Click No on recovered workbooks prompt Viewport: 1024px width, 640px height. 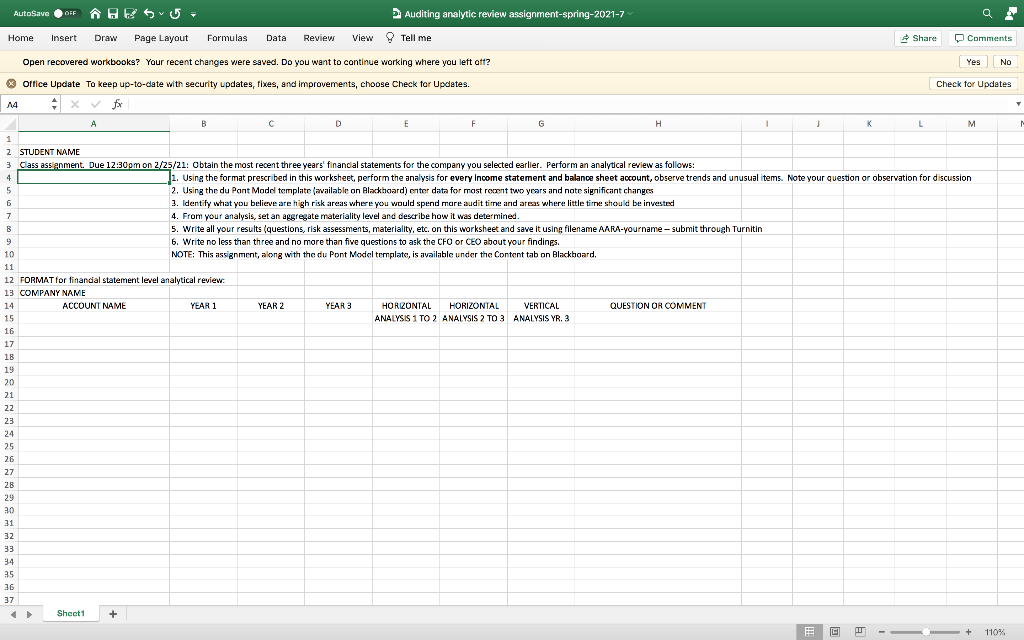tap(1006, 62)
